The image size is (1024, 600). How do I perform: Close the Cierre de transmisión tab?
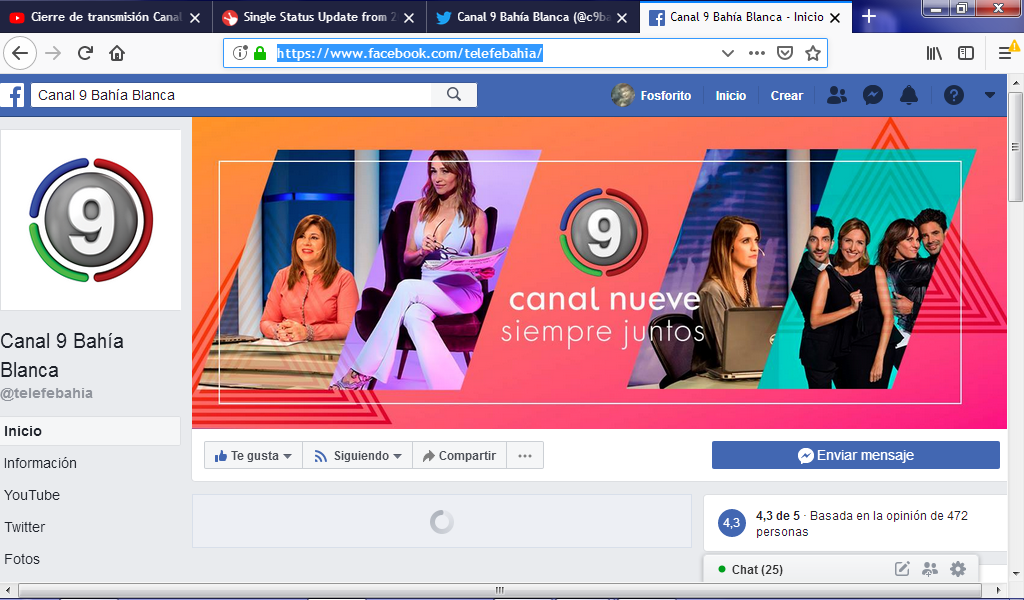pyautogui.click(x=195, y=18)
